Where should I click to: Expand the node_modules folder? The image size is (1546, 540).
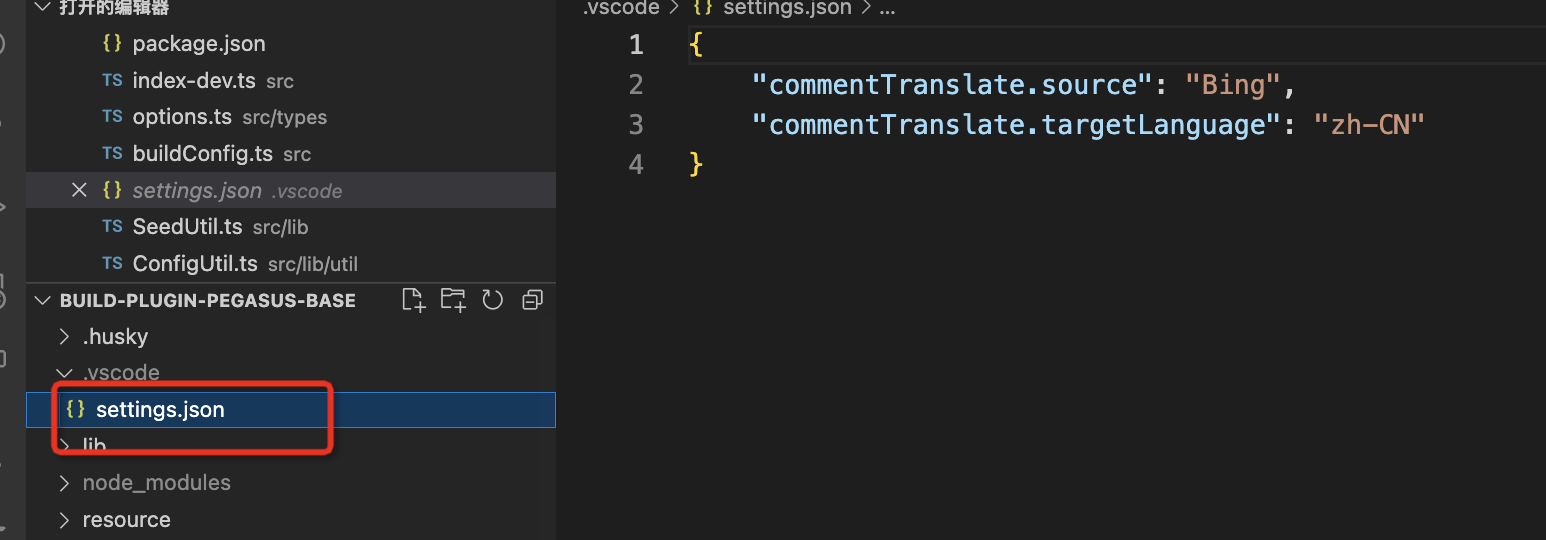point(65,483)
